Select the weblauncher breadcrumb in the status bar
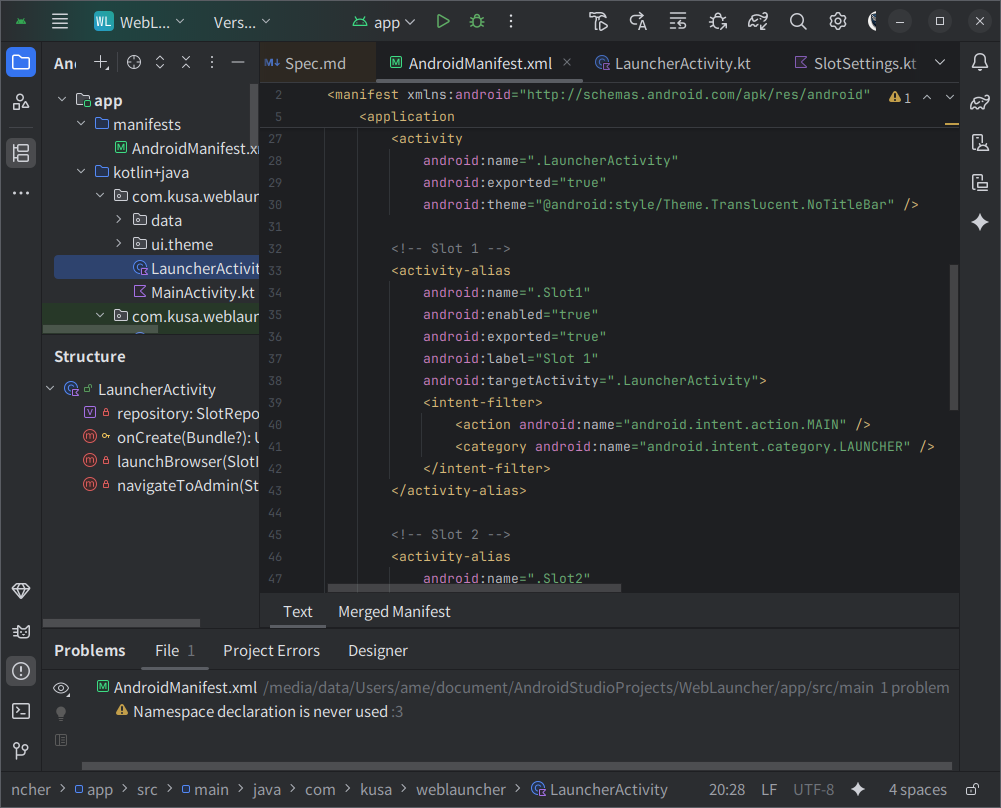 point(461,789)
